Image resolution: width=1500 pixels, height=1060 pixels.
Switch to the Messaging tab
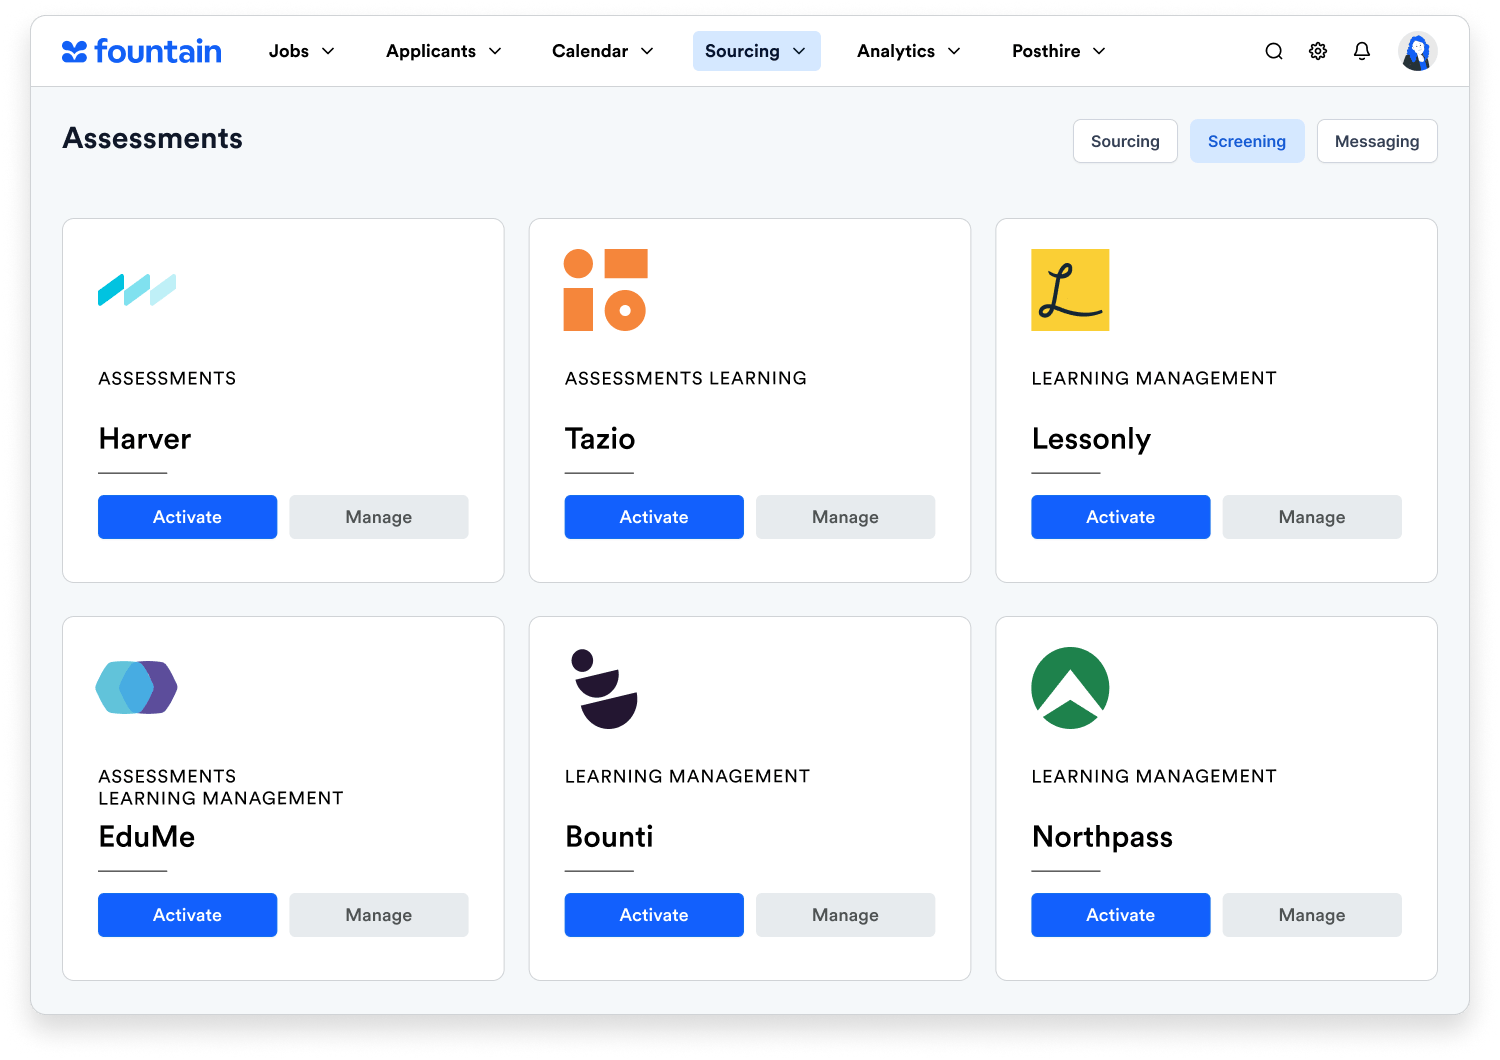[1376, 141]
